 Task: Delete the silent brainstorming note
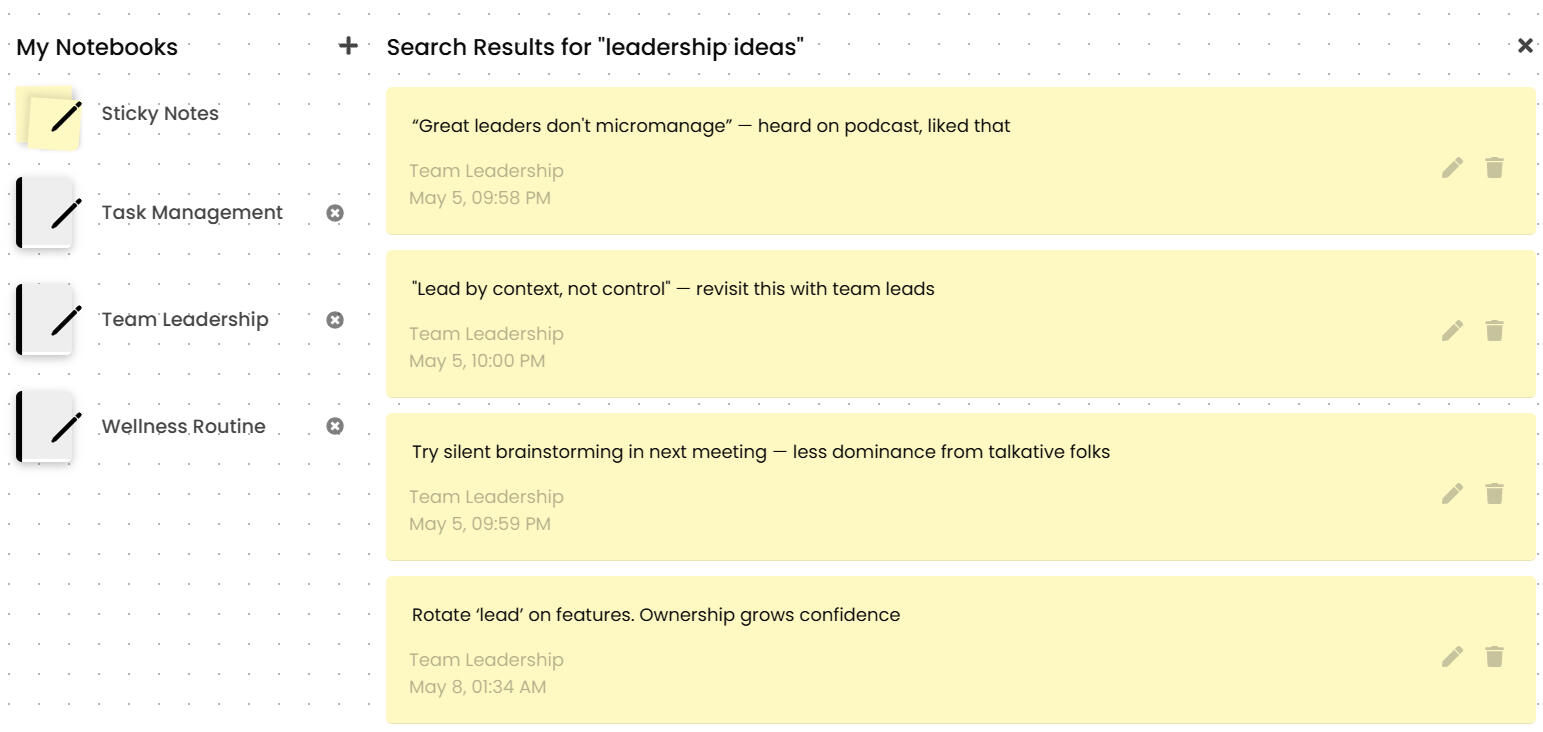[1494, 494]
